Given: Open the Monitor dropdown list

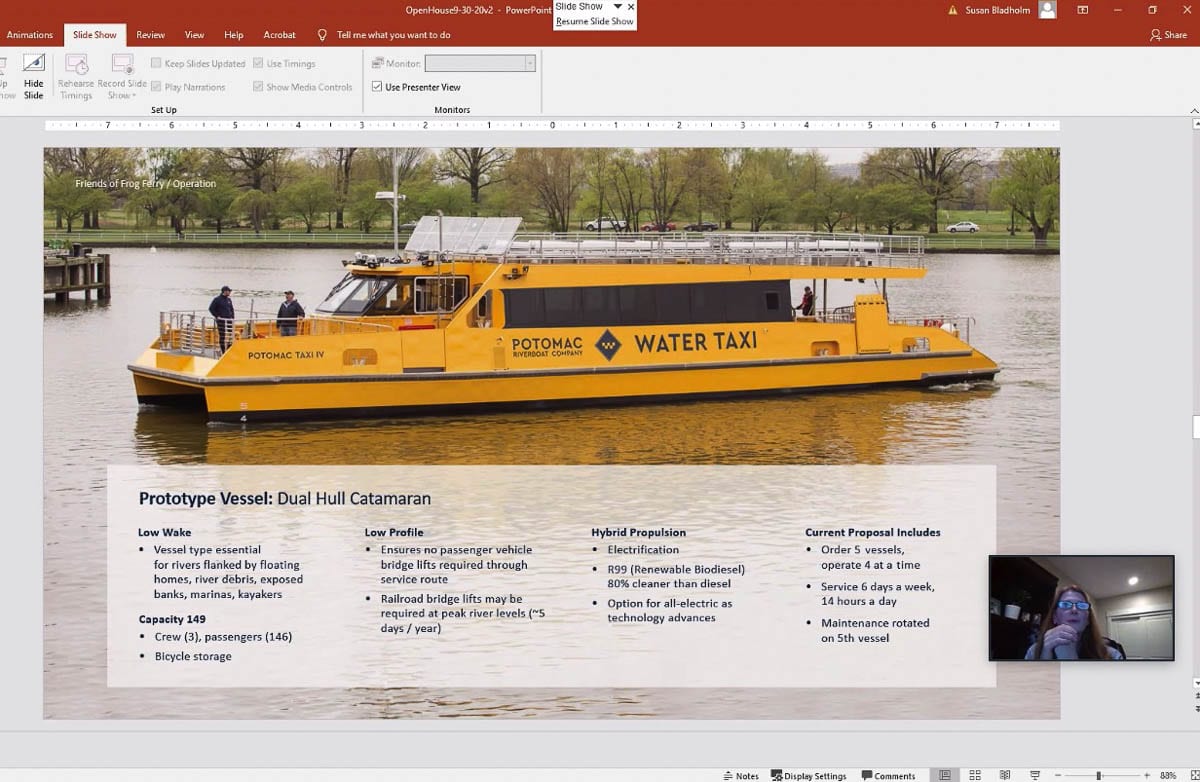Looking at the screenshot, I should 530,63.
